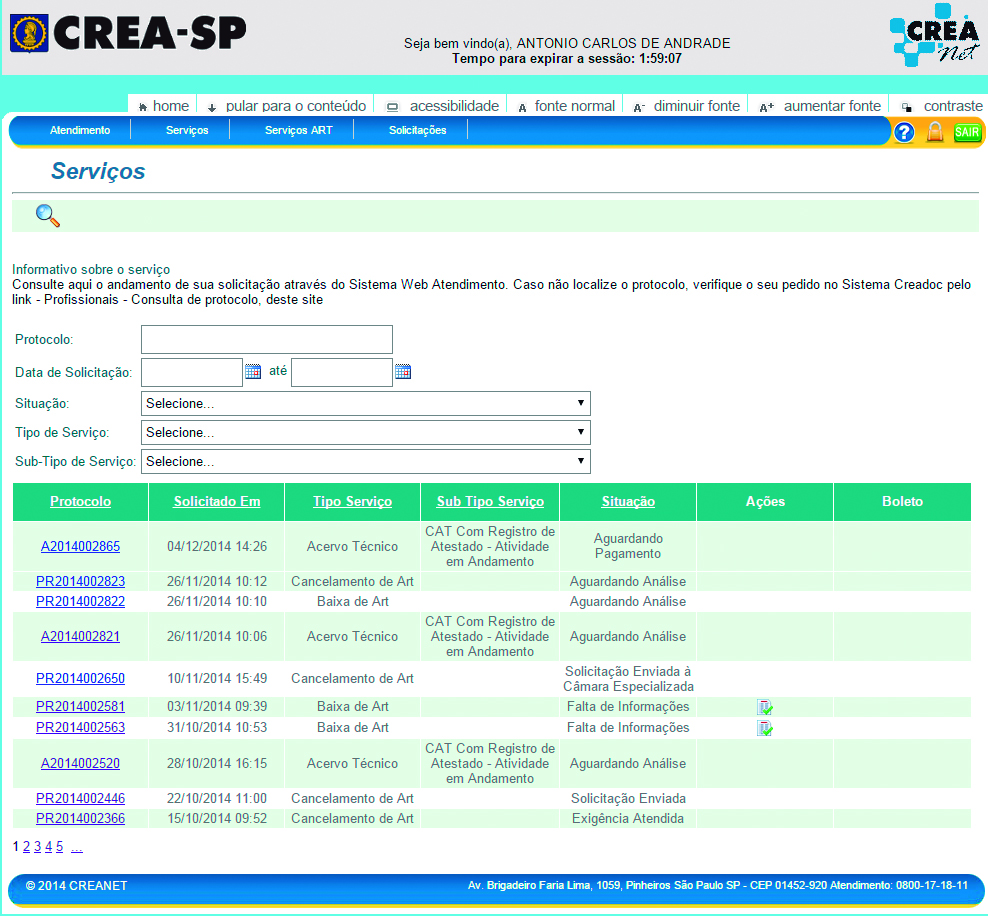This screenshot has height=916, width=988.
Task: Click the ellipsis for more pages
Action: [x=76, y=848]
